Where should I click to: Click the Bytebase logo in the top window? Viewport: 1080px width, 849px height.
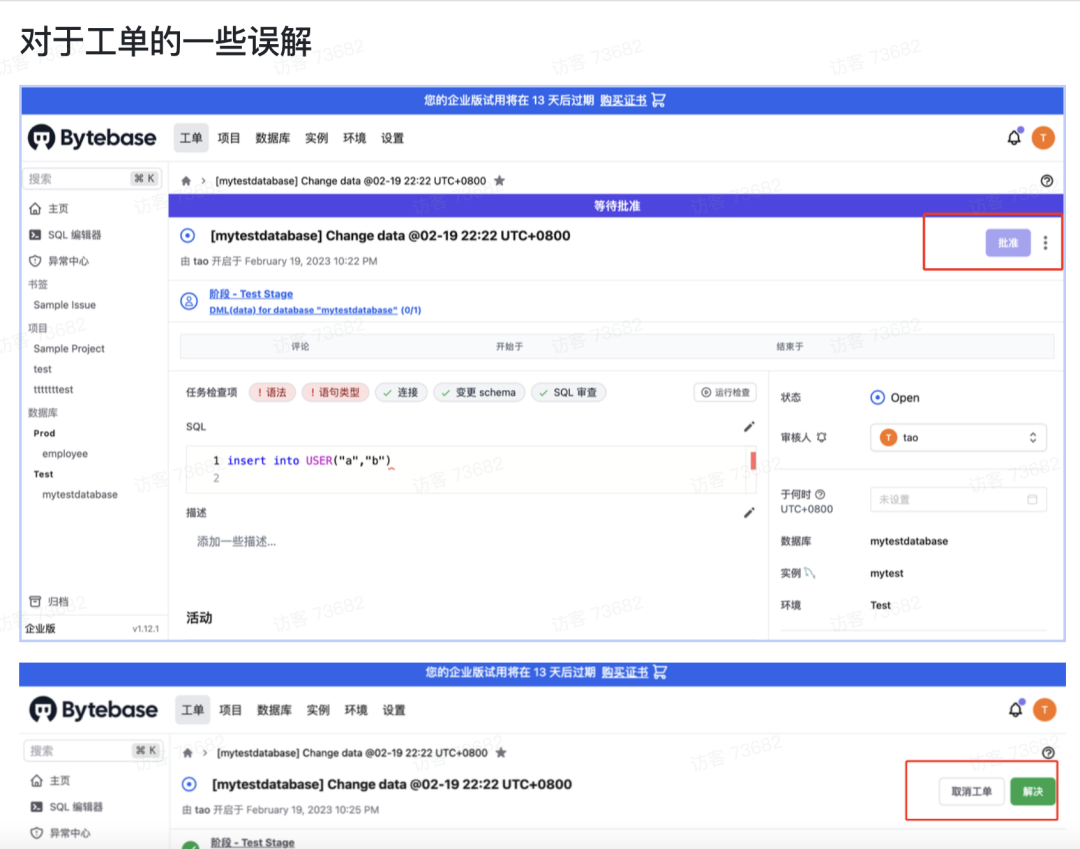pos(92,138)
